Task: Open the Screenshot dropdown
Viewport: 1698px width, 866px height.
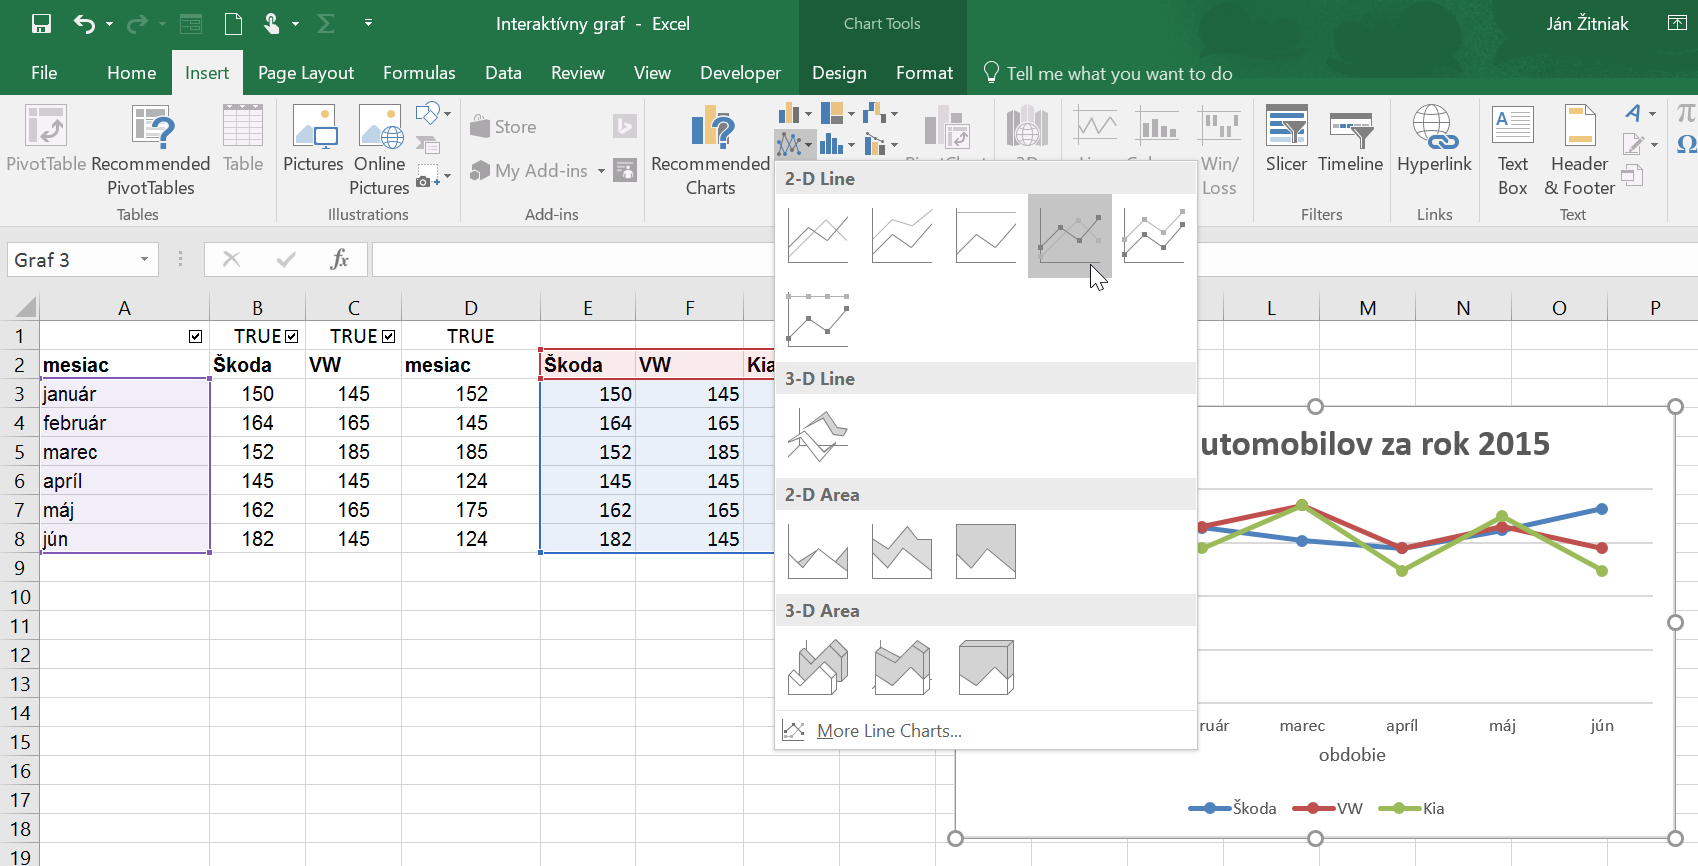Action: pos(433,177)
